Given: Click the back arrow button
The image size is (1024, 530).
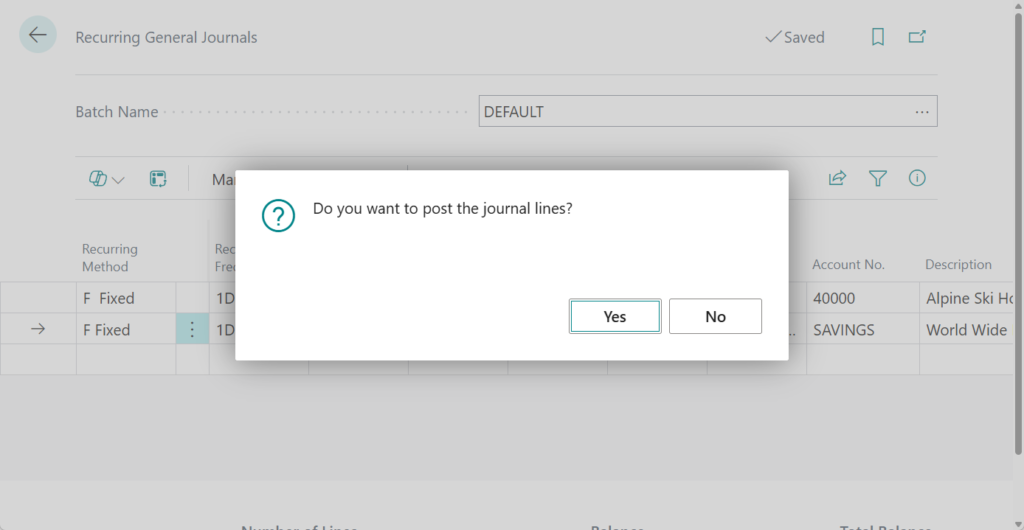Looking at the screenshot, I should (38, 36).
